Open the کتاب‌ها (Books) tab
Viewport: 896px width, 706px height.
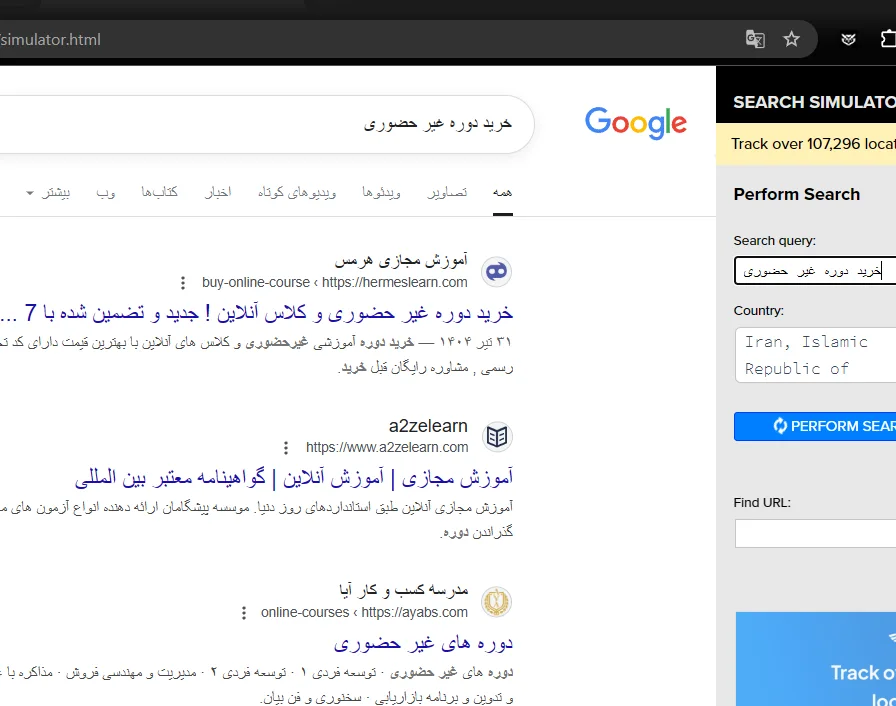[159, 192]
